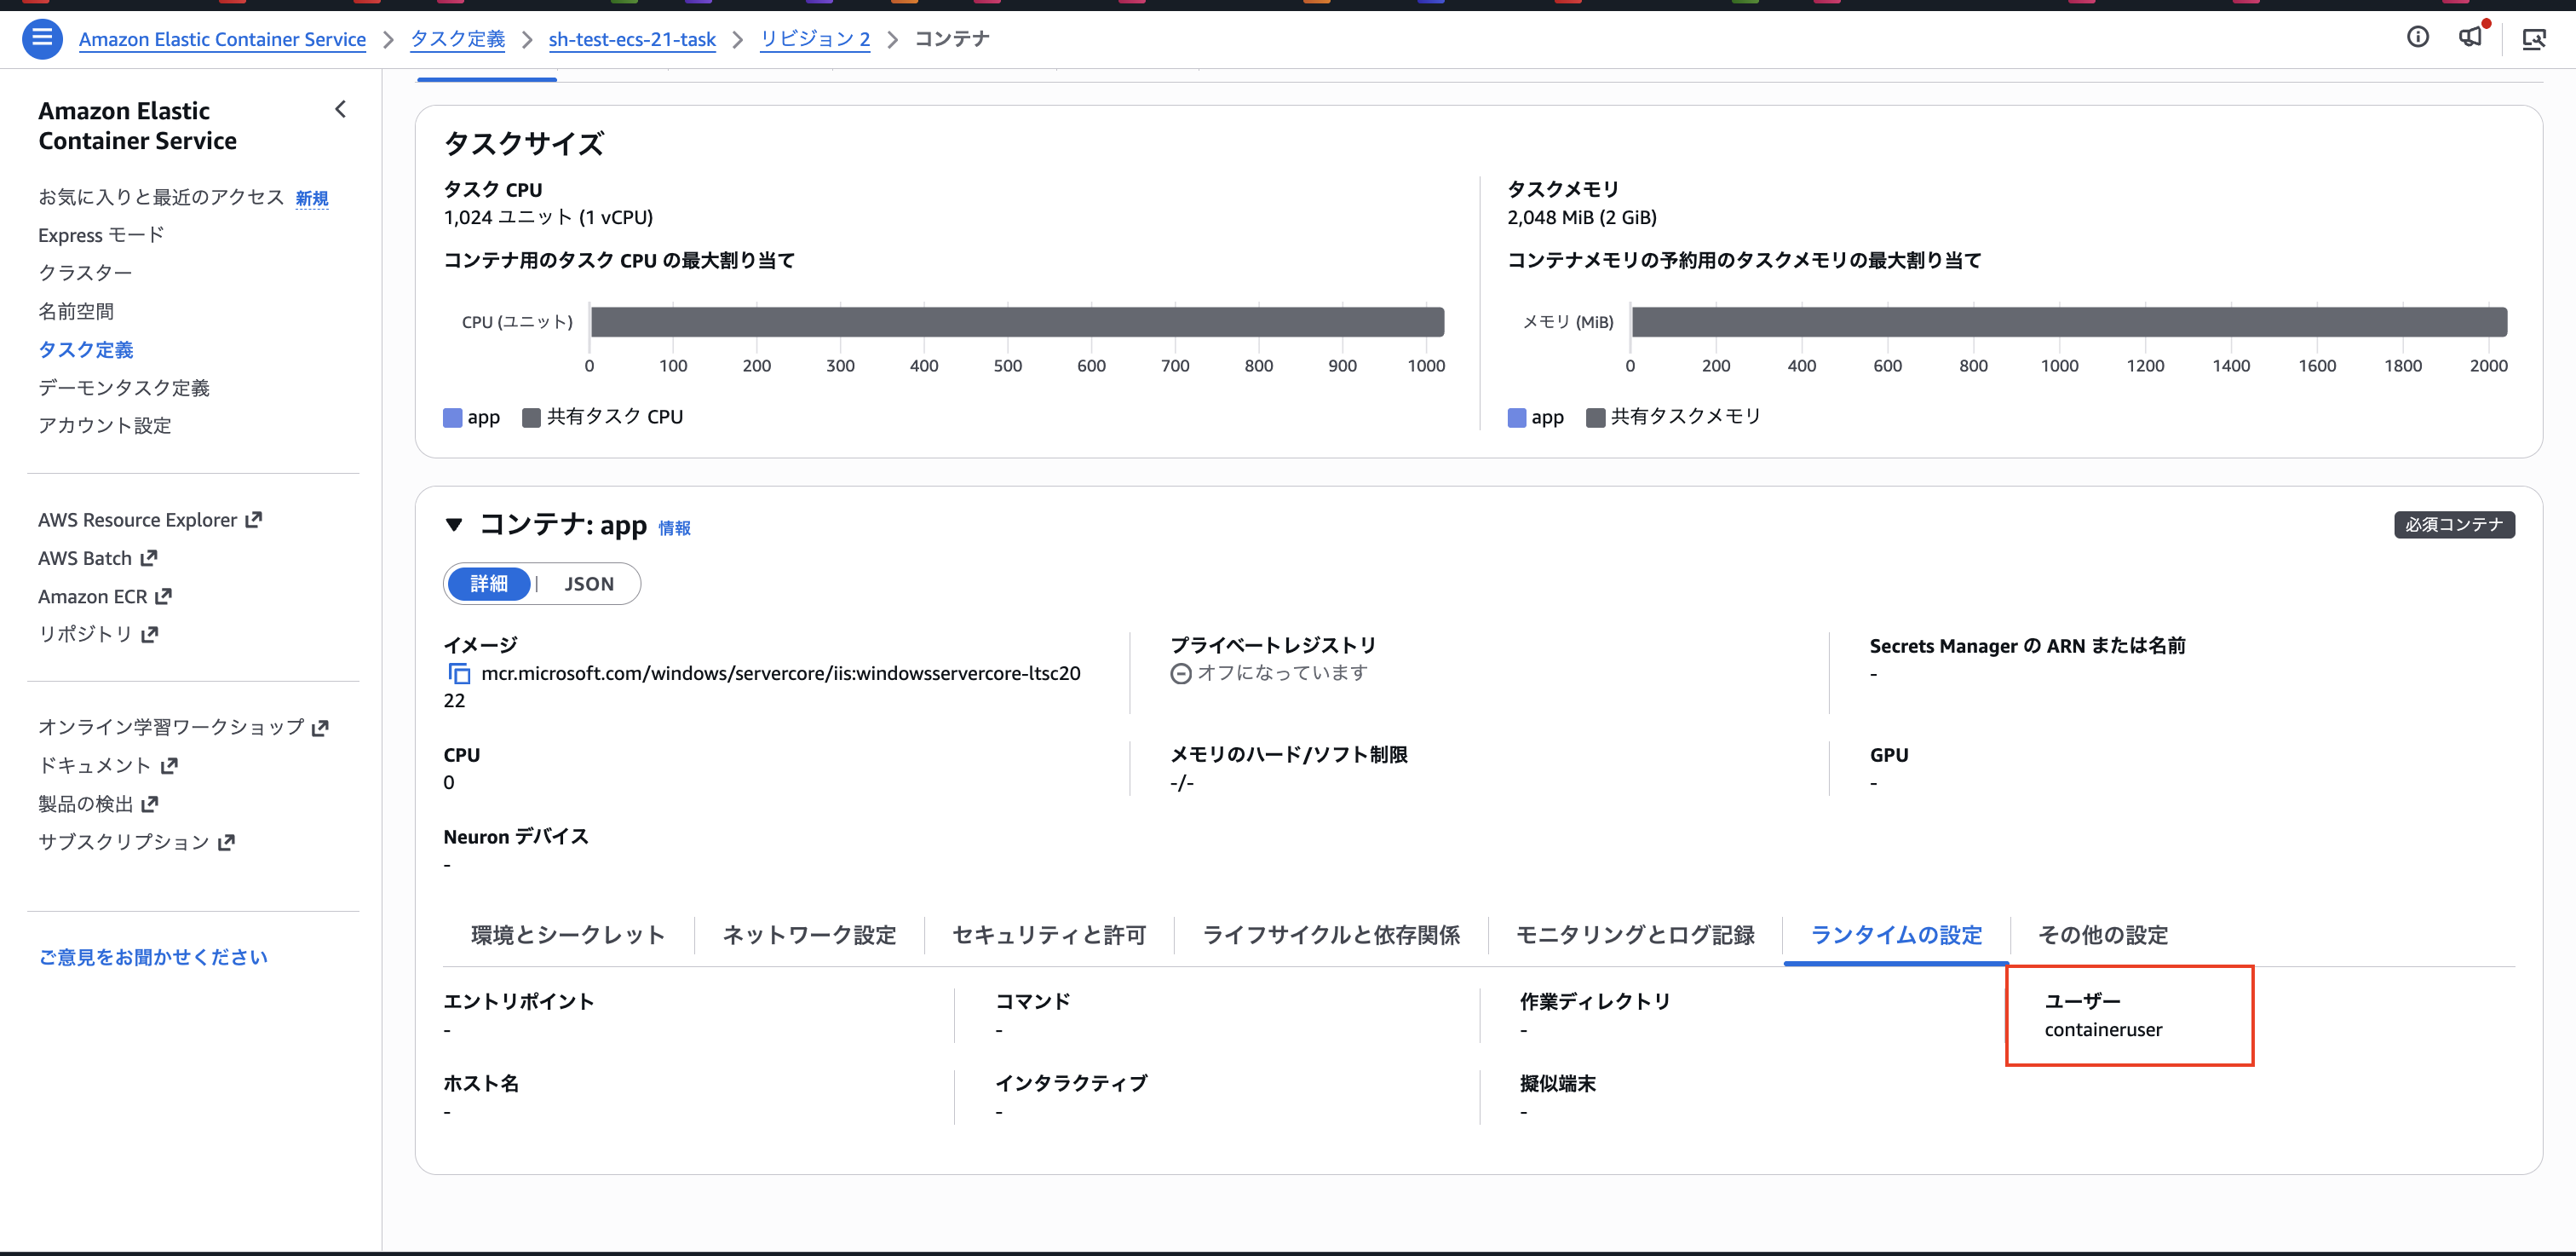The height and width of the screenshot is (1256, 2576).
Task: Open Express モード in sidebar
Action: pyautogui.click(x=101, y=235)
